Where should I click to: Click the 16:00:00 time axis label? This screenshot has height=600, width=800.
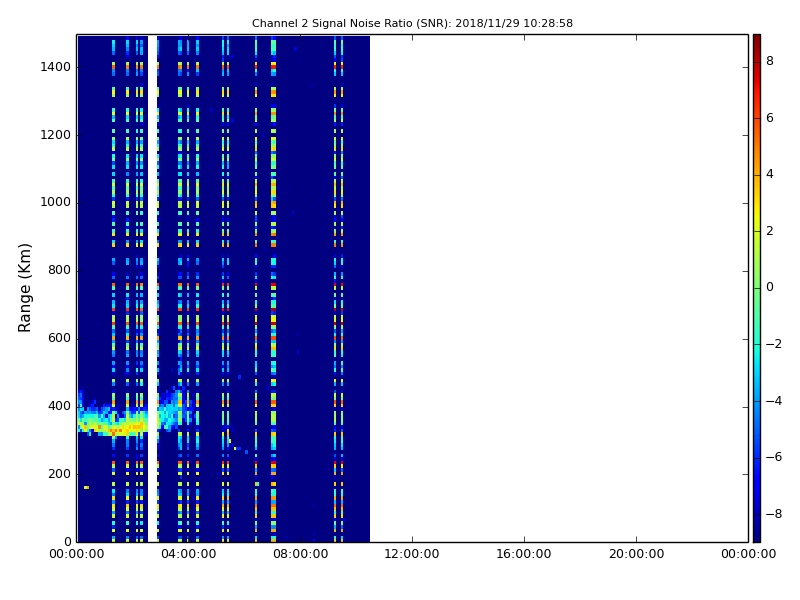point(524,554)
